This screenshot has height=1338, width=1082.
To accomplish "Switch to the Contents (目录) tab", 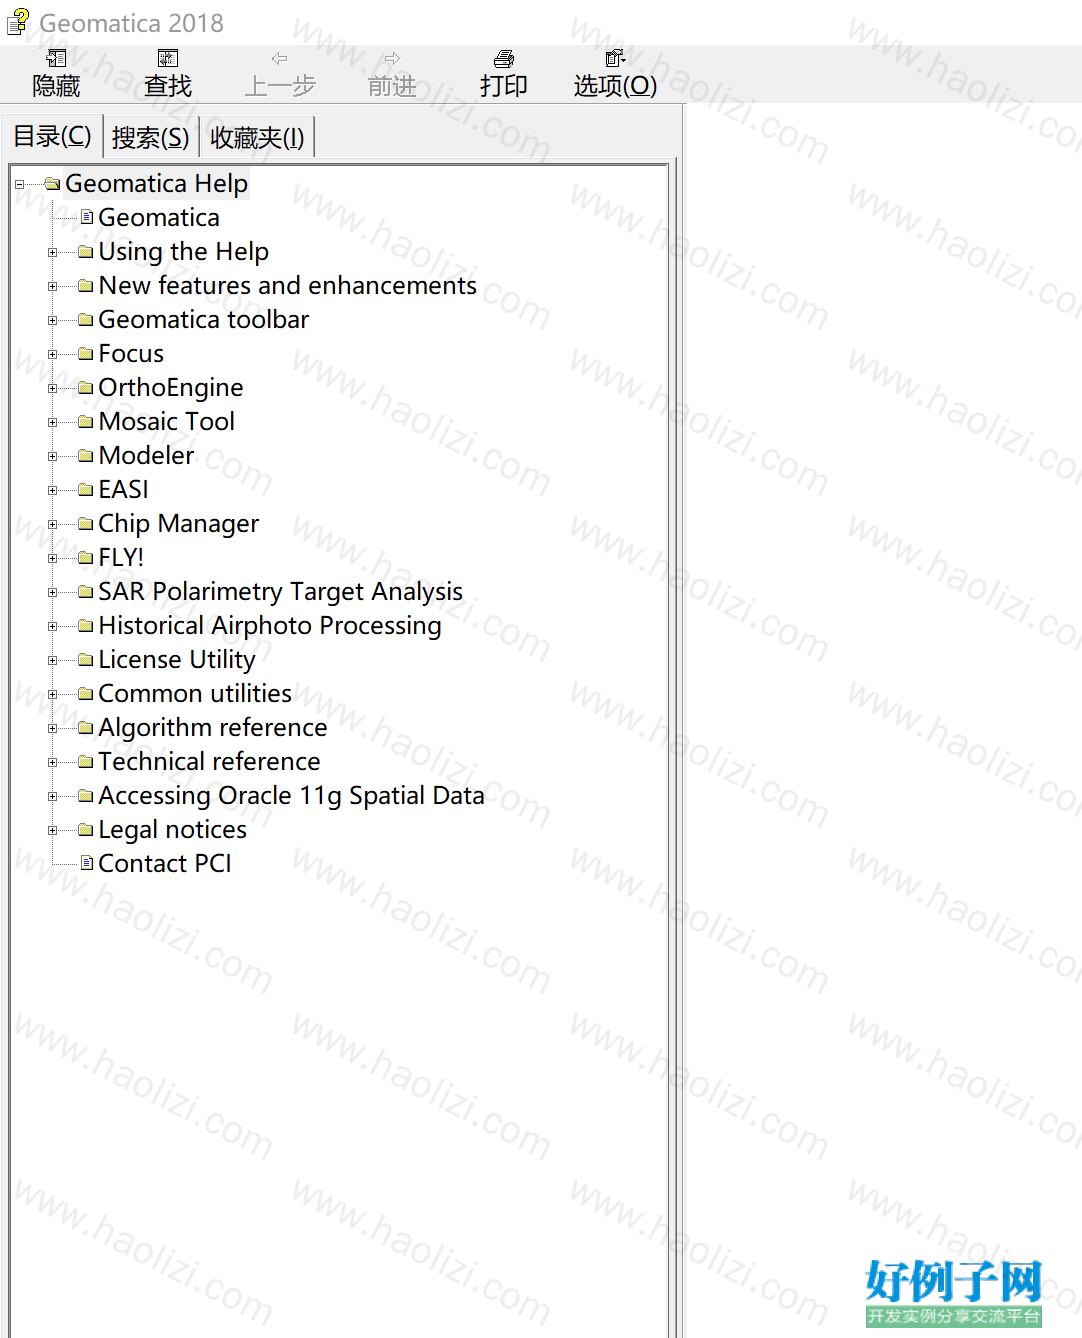I will click(52, 136).
